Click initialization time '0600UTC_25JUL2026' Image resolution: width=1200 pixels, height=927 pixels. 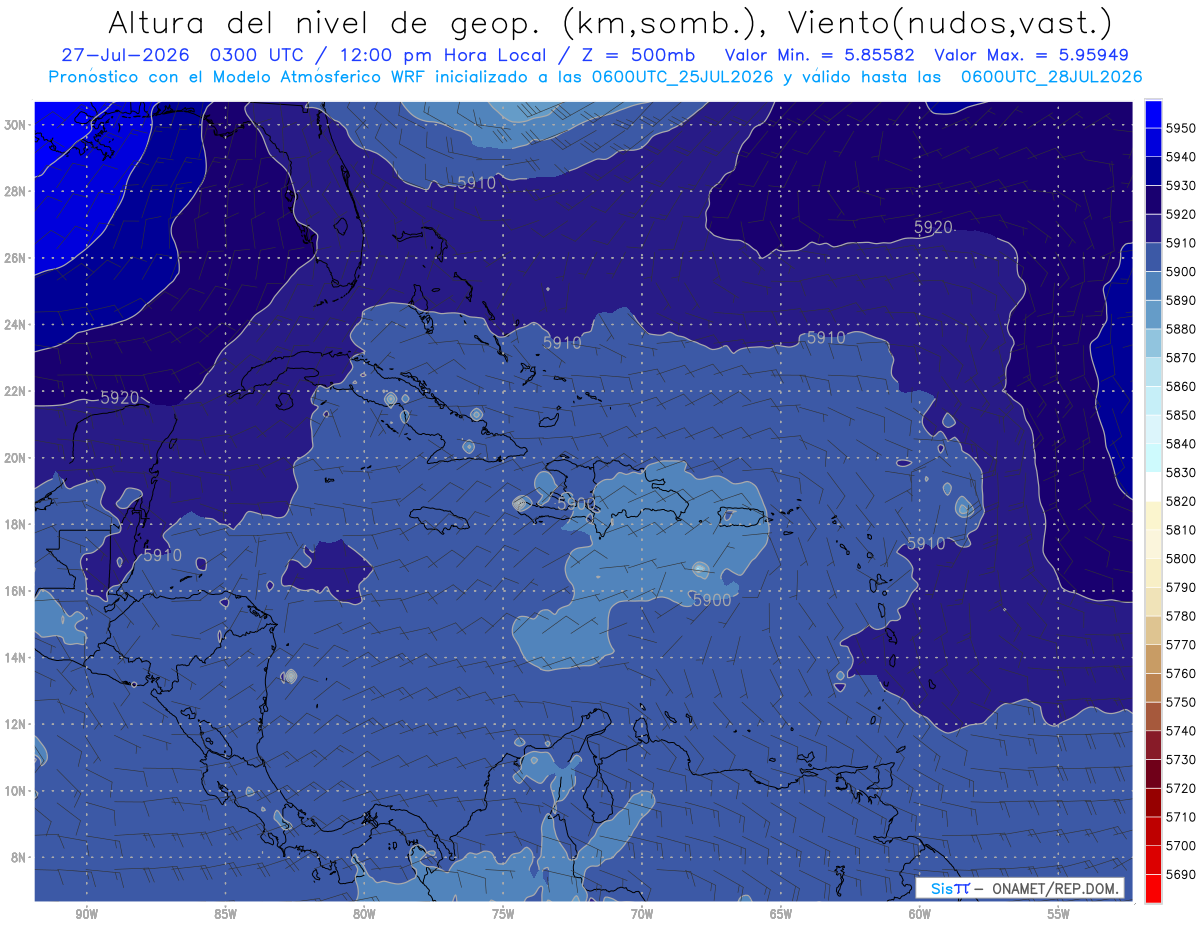pyautogui.click(x=683, y=76)
